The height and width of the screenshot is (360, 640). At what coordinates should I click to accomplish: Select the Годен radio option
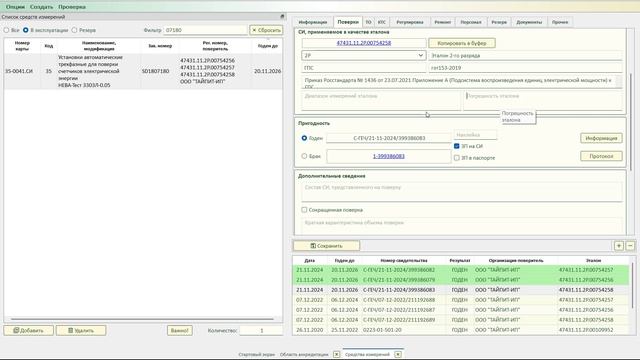(x=304, y=138)
